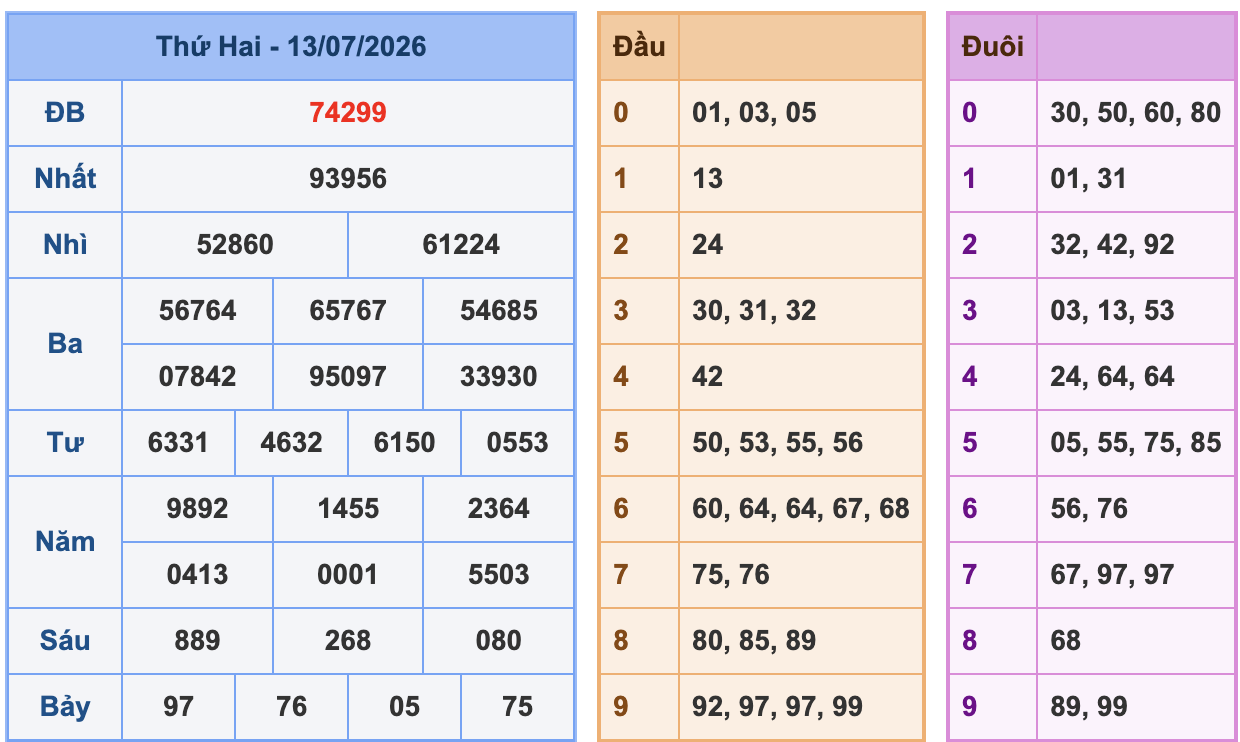Select fifth prize number 9892
This screenshot has height=742, width=1240.
(198, 509)
